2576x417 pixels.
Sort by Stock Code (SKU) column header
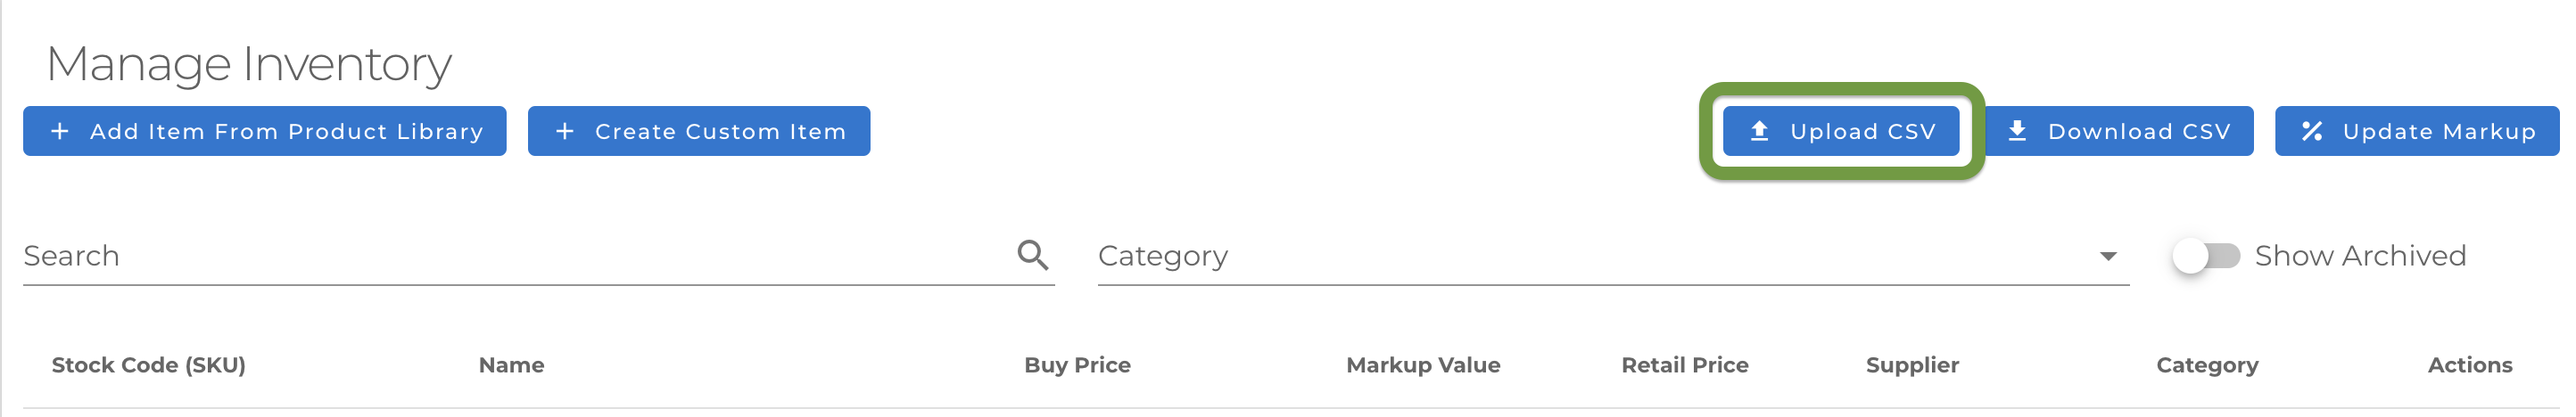(149, 365)
